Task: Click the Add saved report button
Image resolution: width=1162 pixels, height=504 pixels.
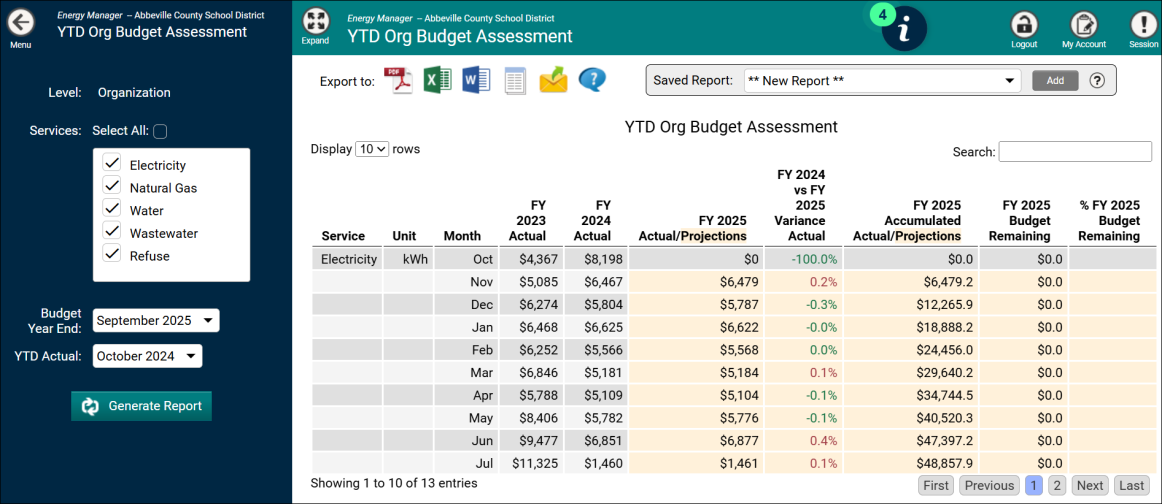Action: tap(1055, 81)
